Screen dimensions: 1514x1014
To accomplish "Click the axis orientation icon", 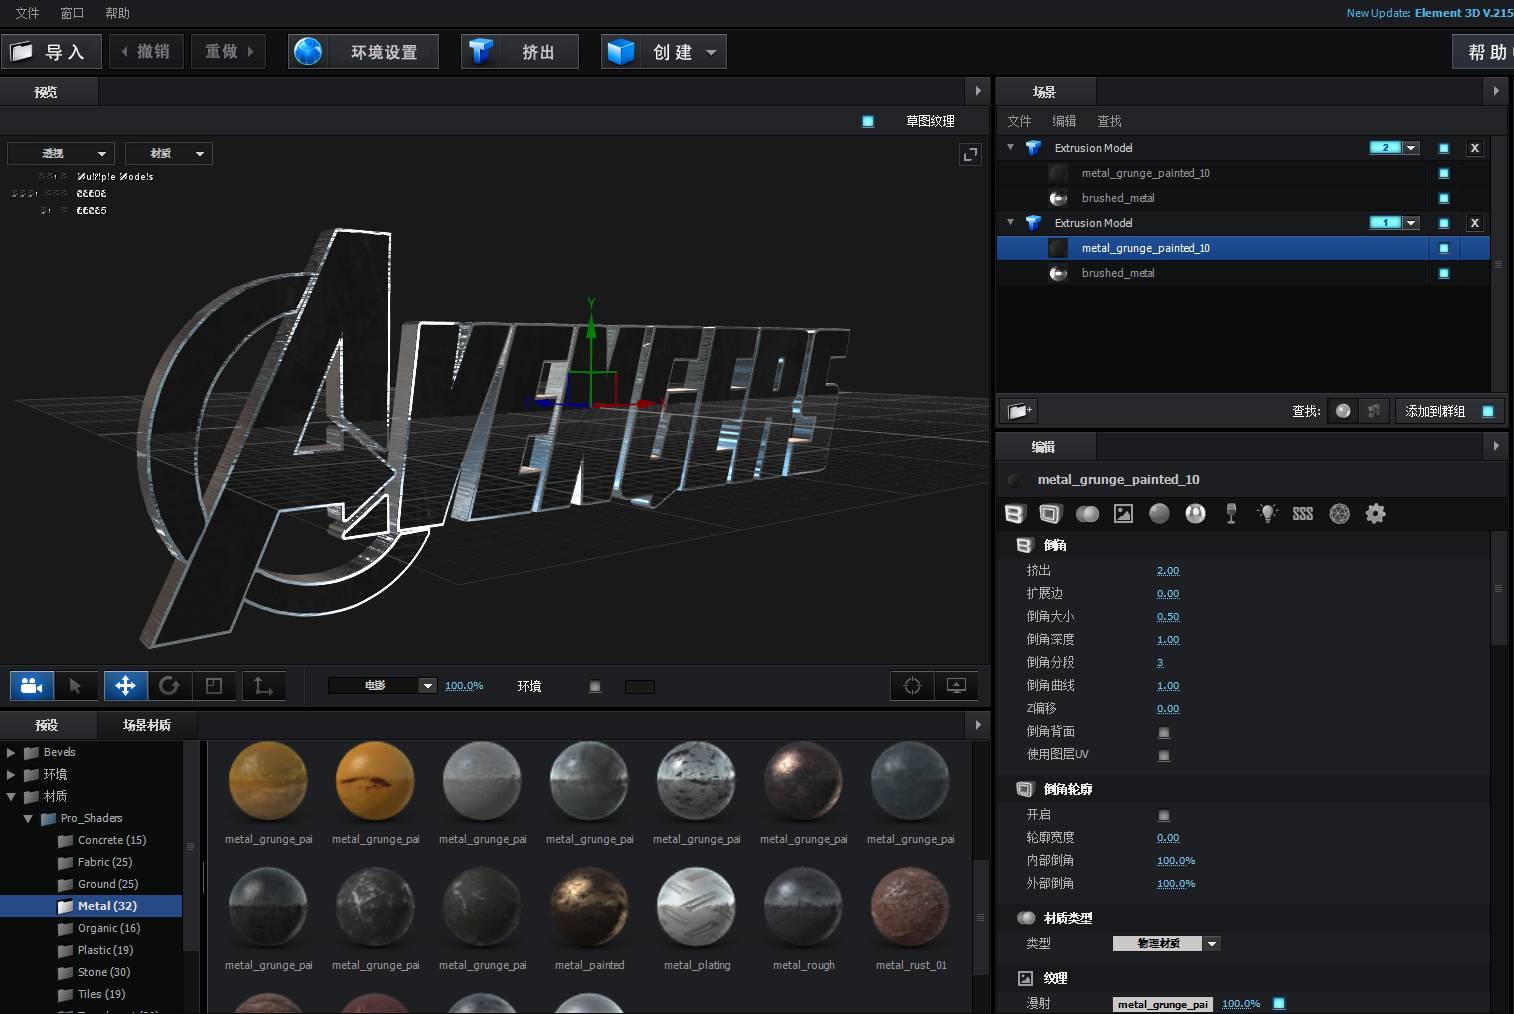I will point(263,686).
